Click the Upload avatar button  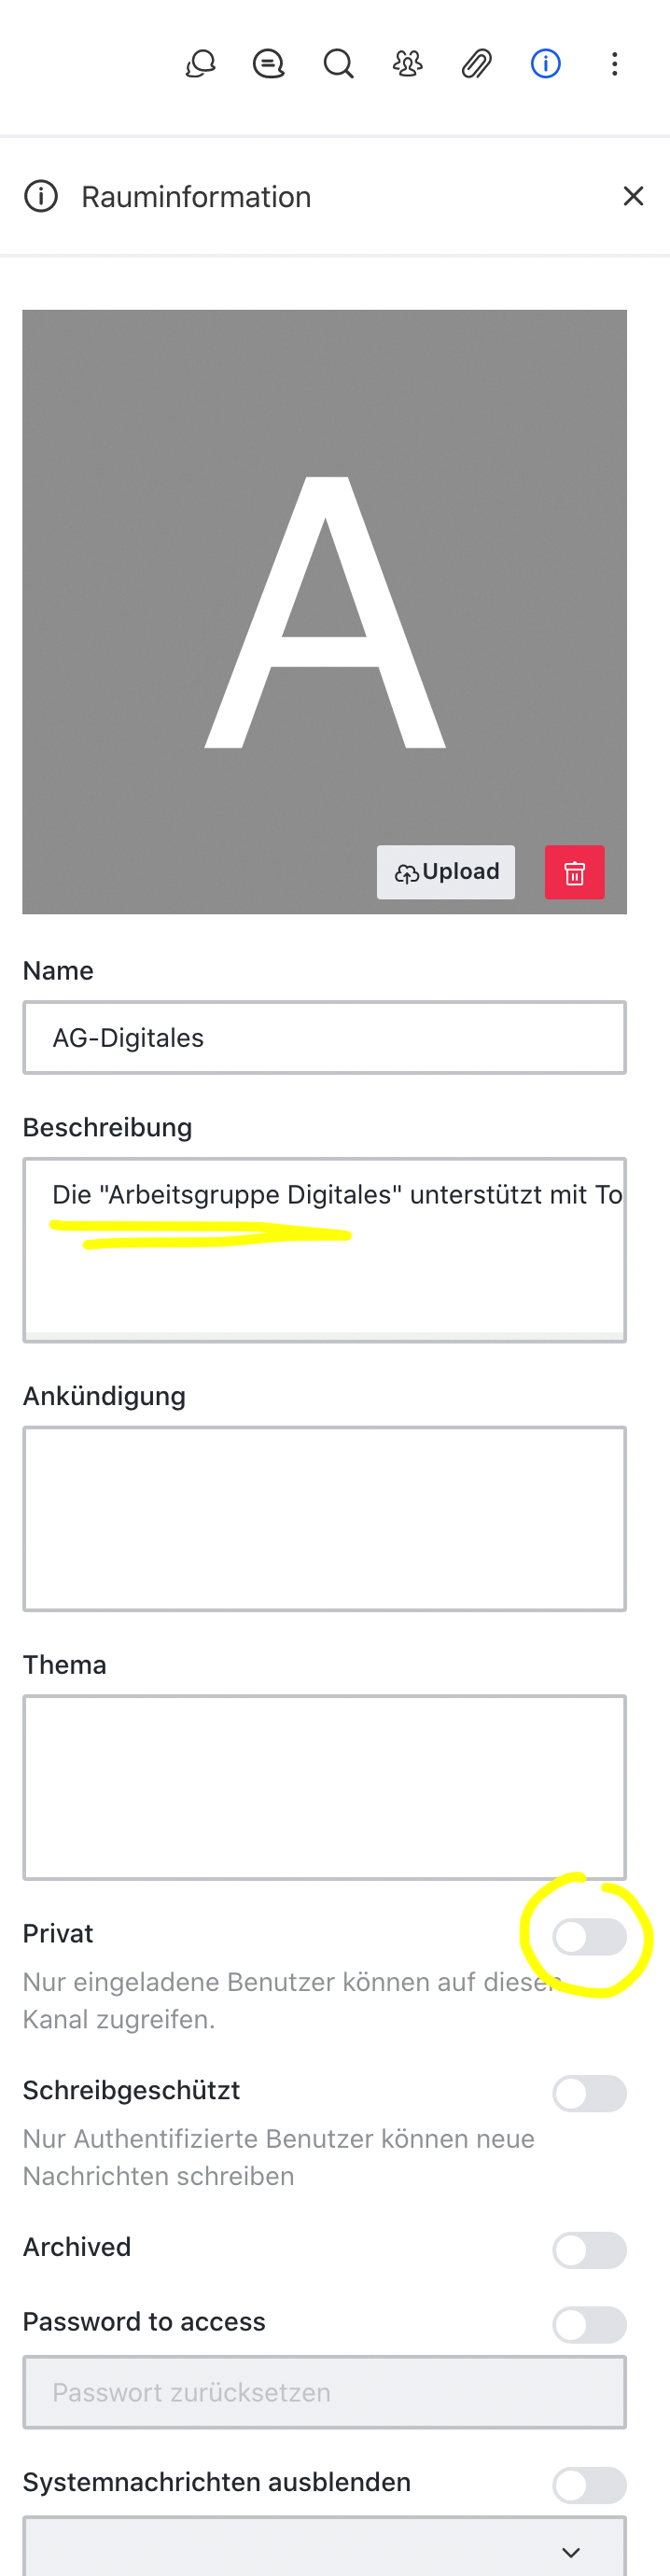point(446,872)
